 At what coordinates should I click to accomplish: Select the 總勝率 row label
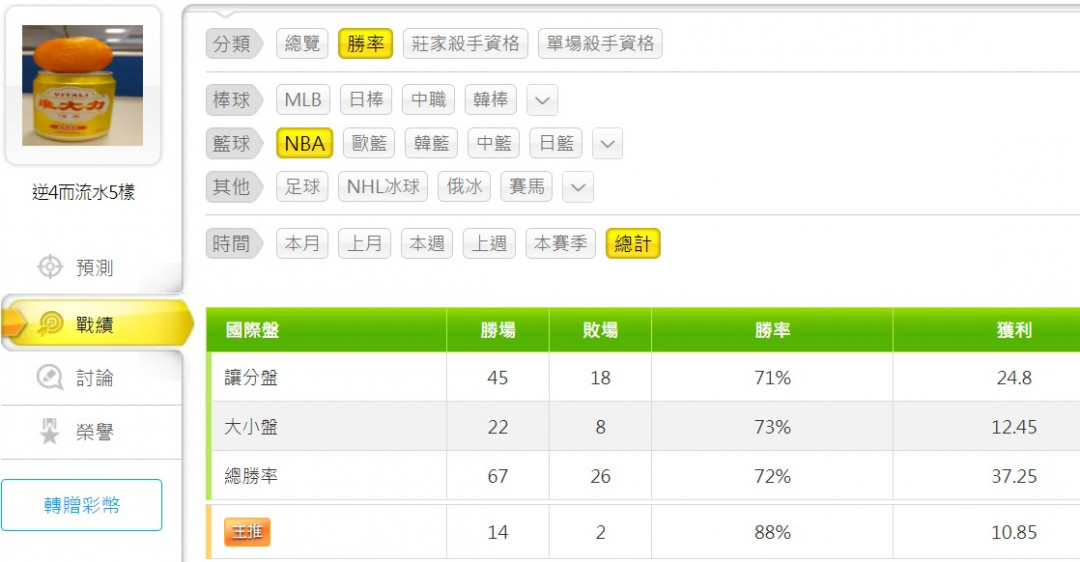point(251,476)
